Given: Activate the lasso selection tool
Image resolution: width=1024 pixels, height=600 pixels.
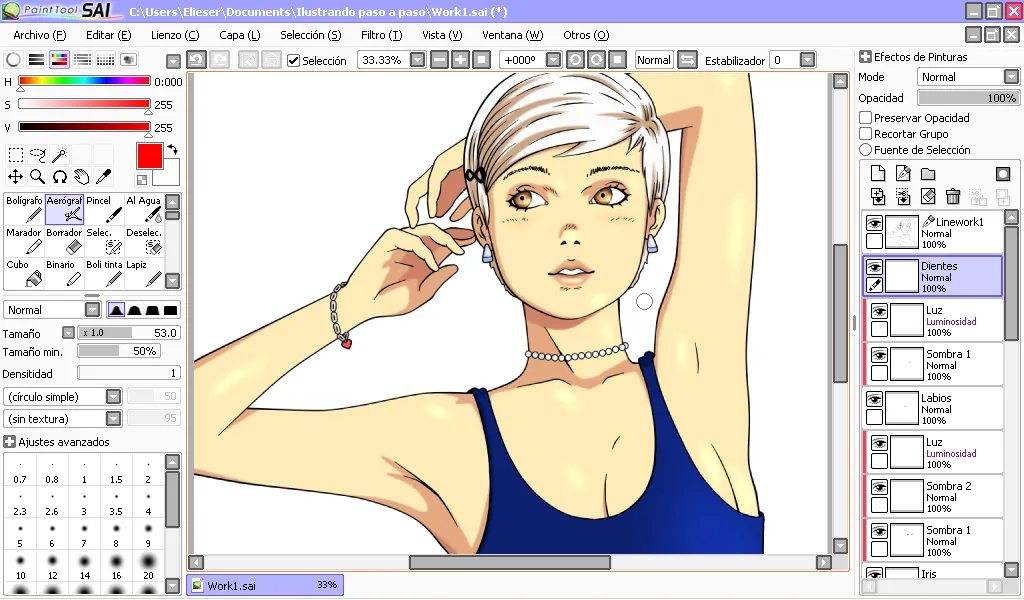Looking at the screenshot, I should [x=38, y=155].
